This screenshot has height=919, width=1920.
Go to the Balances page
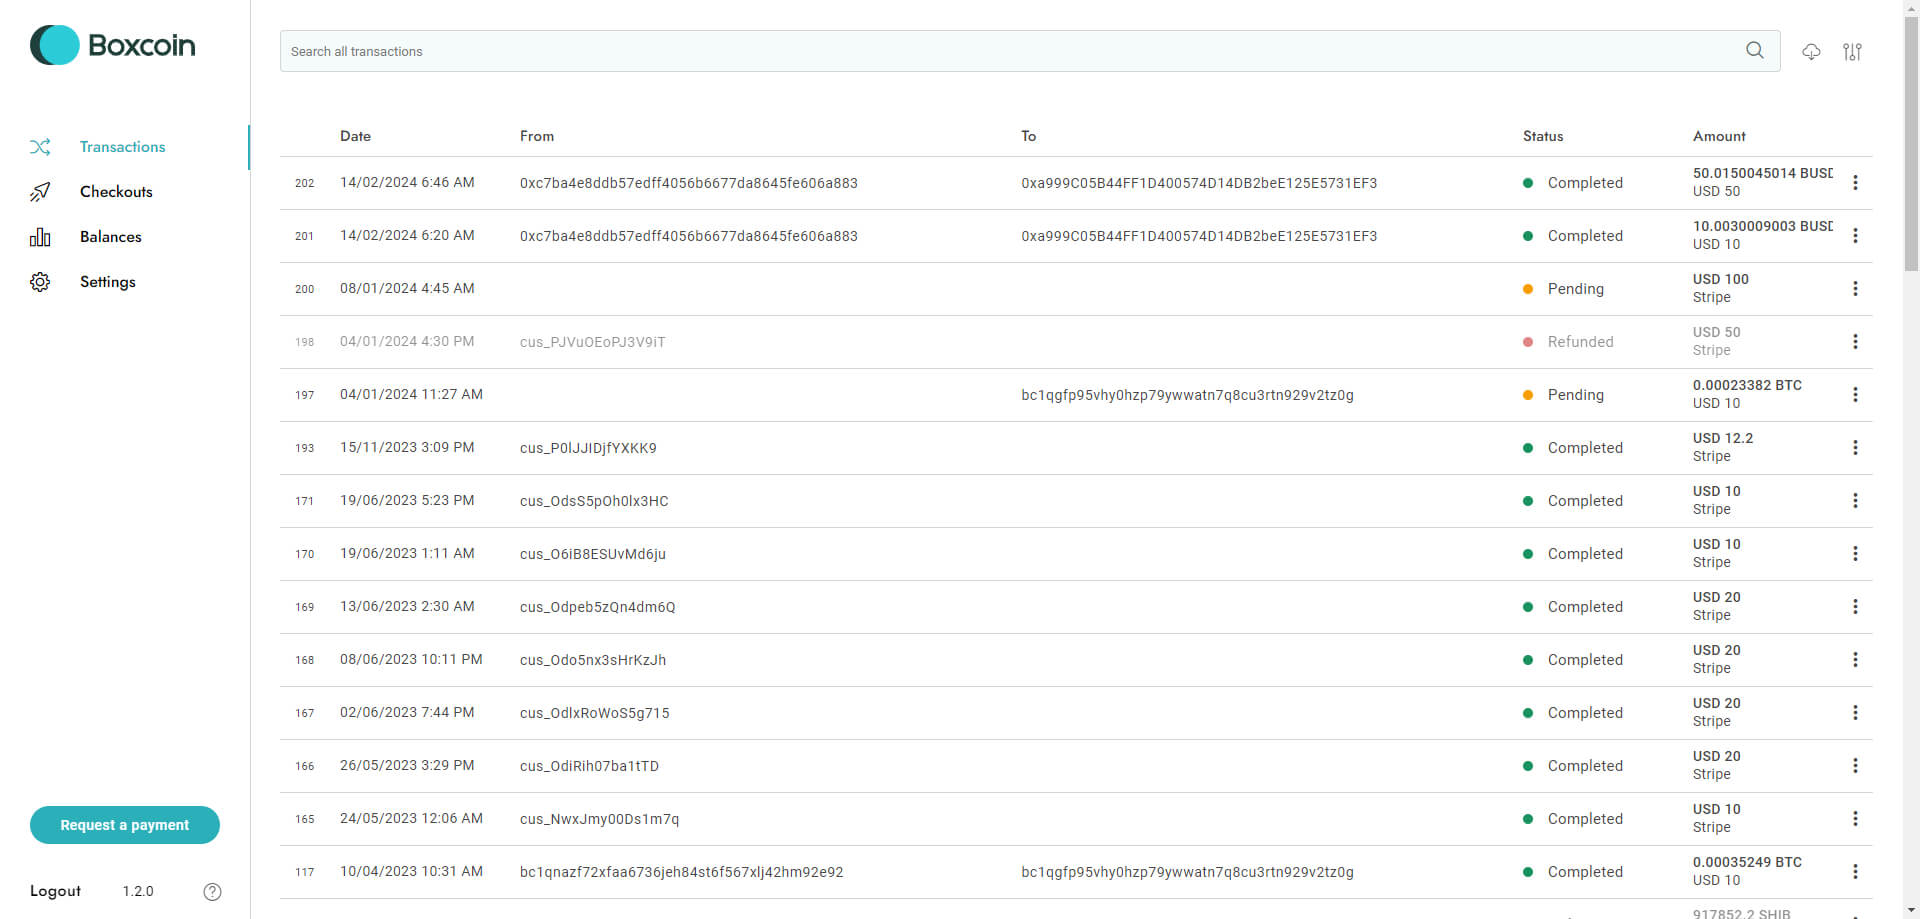[x=110, y=237]
